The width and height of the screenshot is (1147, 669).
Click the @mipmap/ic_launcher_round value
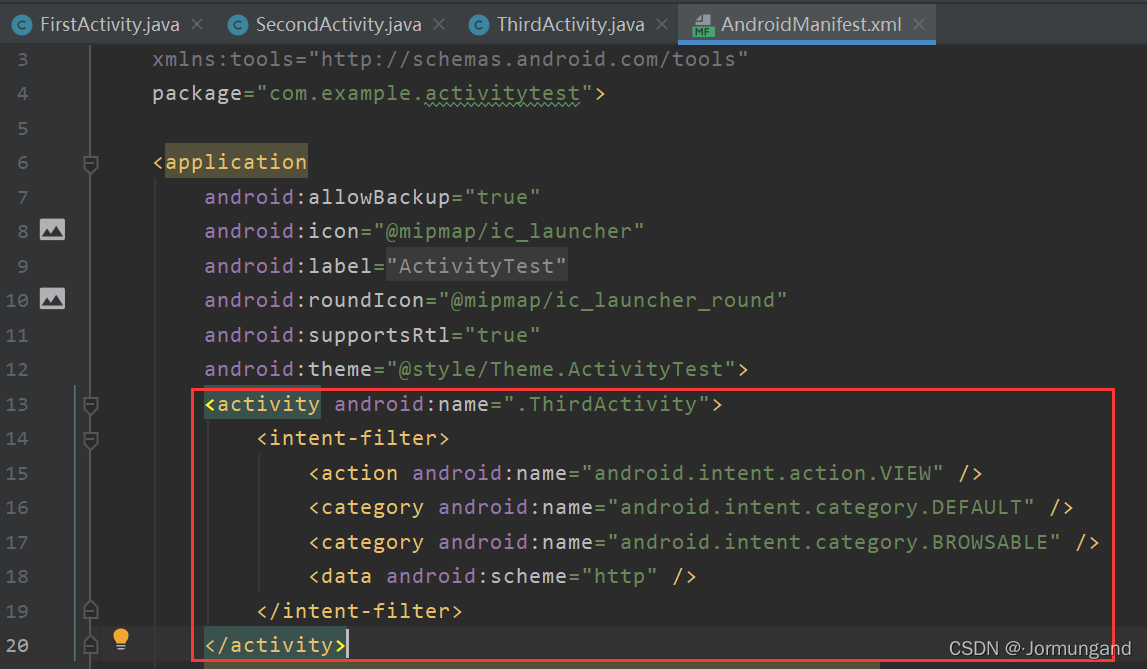[x=613, y=300]
